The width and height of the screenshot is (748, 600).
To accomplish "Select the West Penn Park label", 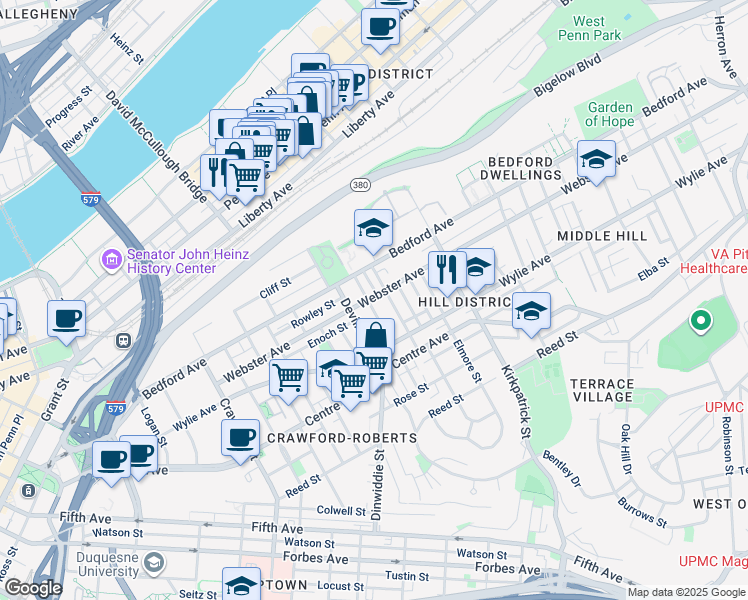I will 590,28.
